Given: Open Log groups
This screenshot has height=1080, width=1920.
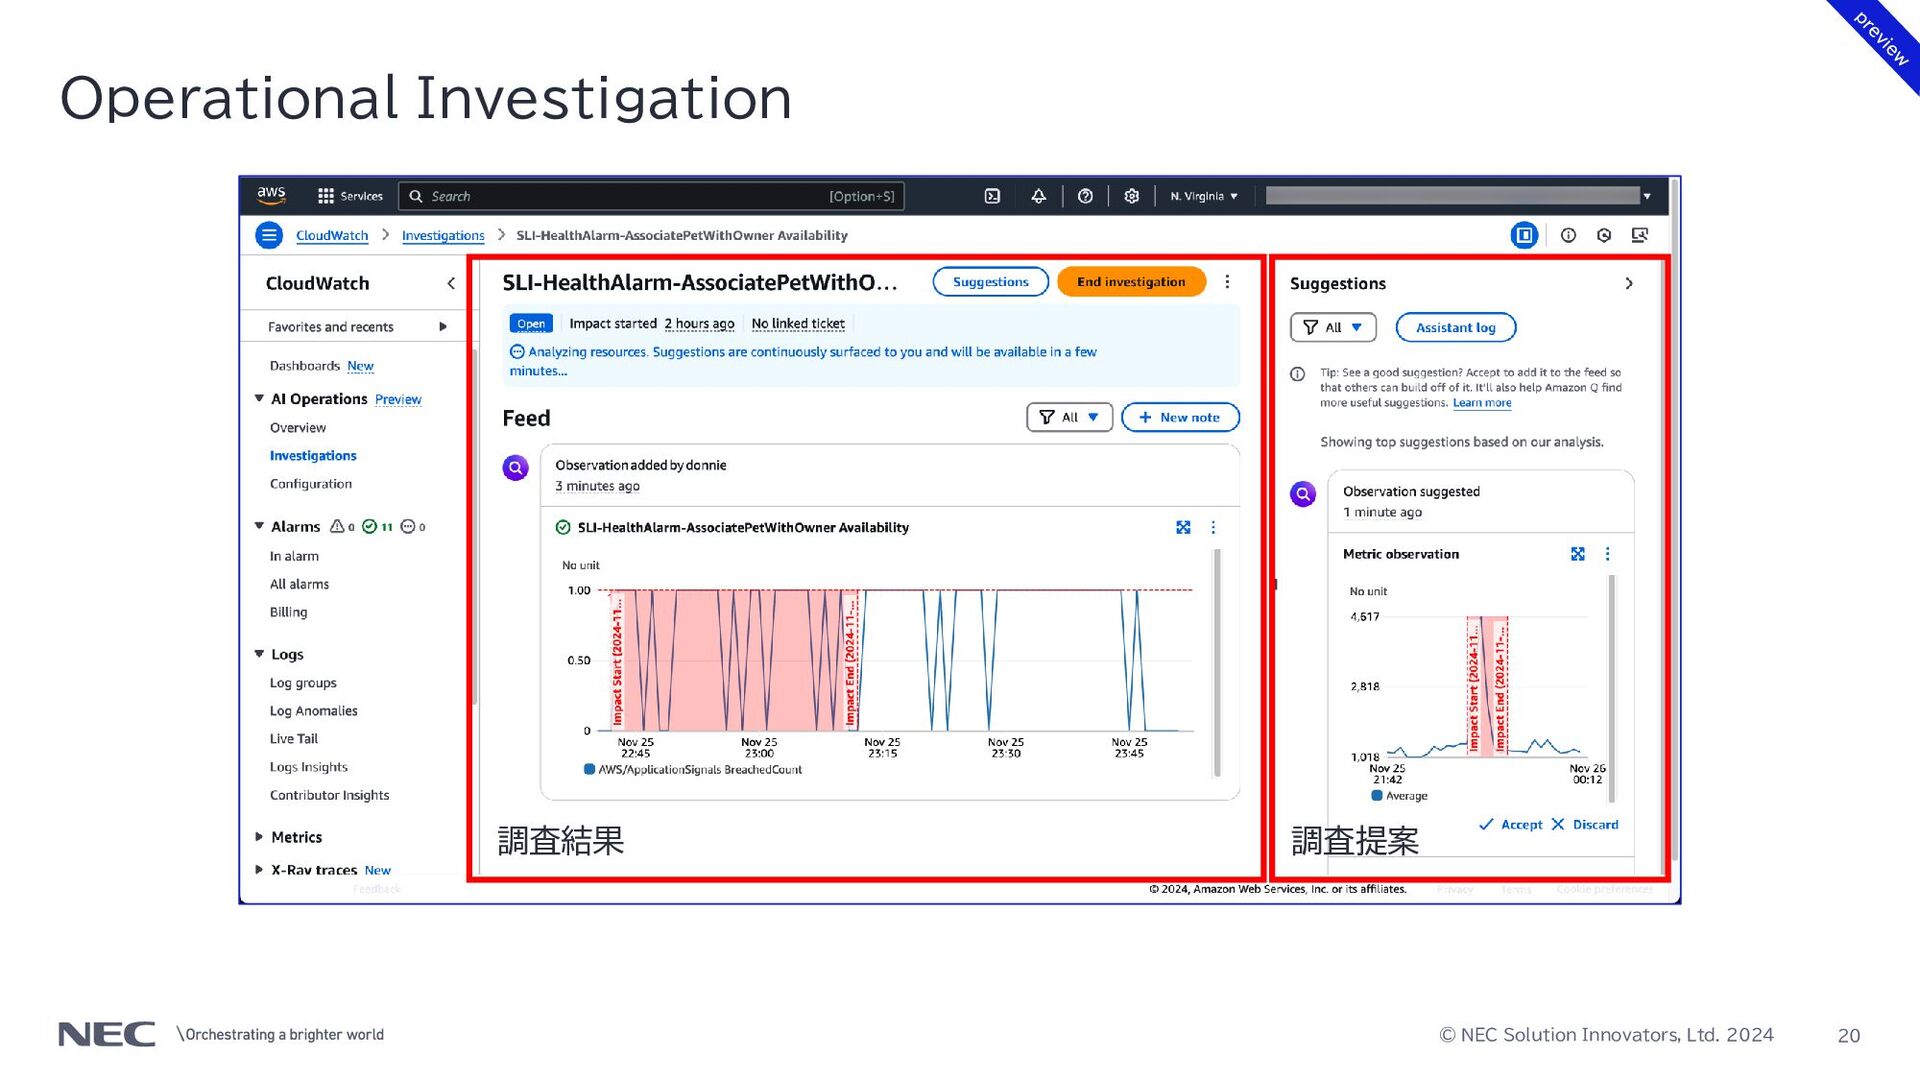Looking at the screenshot, I should pos(303,683).
